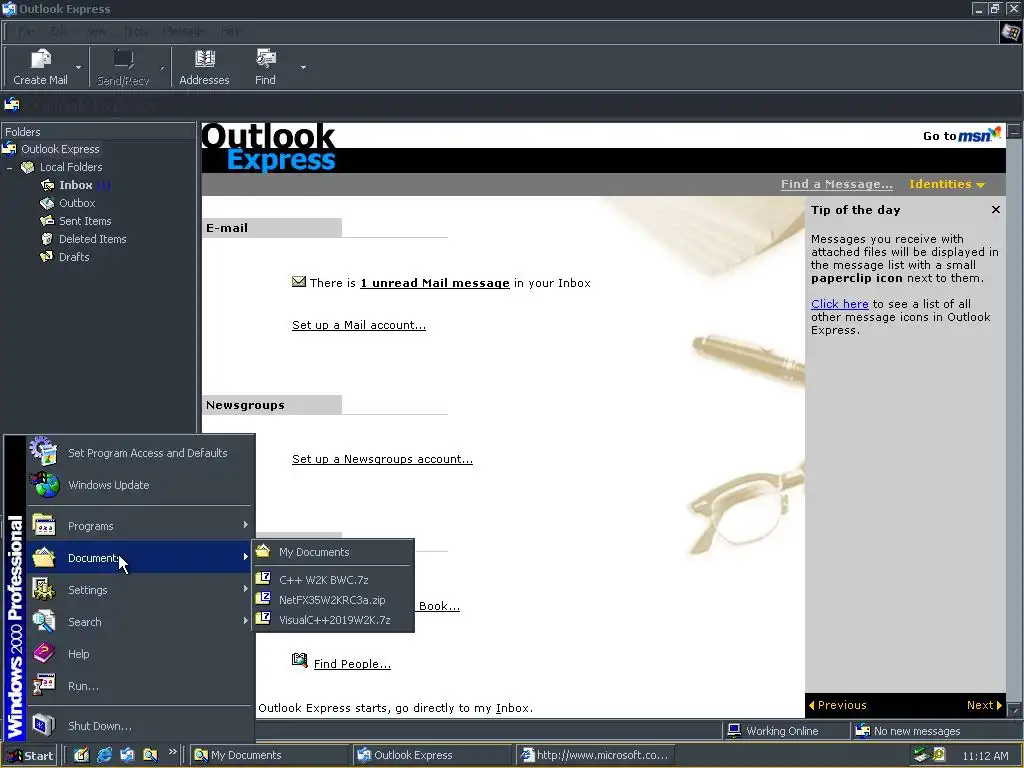Click Set up a Newsgroups account link
Viewport: 1024px width, 768px height.
point(382,459)
